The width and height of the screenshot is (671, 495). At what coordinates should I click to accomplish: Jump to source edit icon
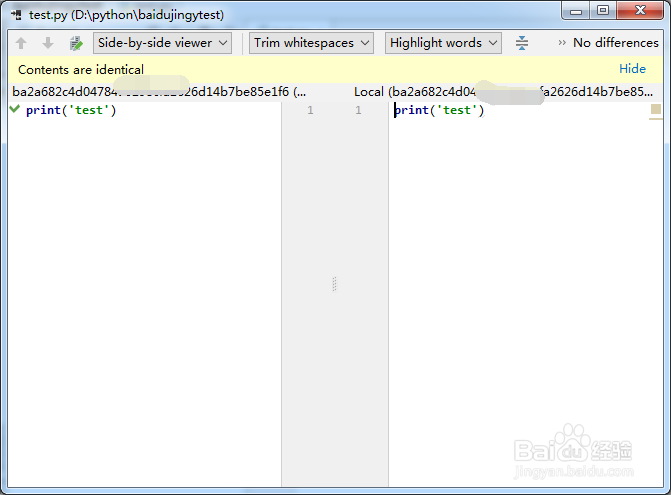point(76,43)
